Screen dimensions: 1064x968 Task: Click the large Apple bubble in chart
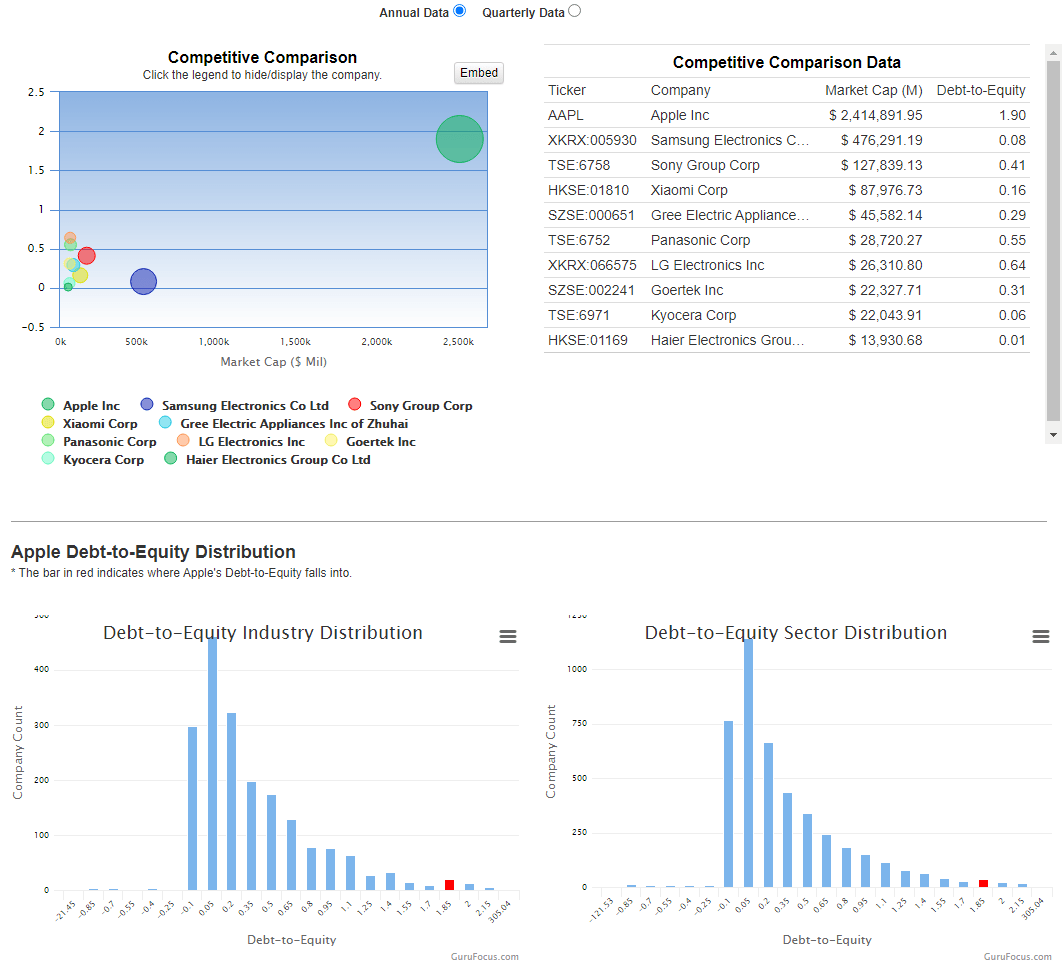(x=460, y=139)
